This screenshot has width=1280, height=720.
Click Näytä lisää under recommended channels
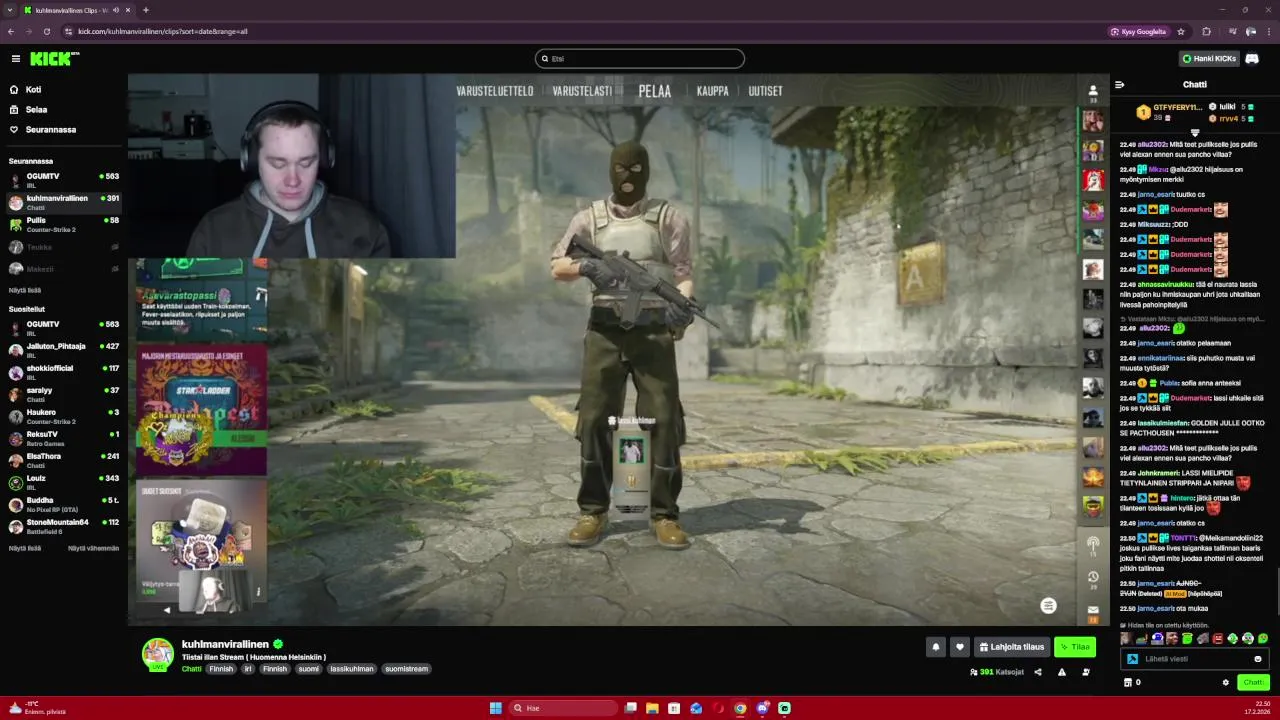25,548
